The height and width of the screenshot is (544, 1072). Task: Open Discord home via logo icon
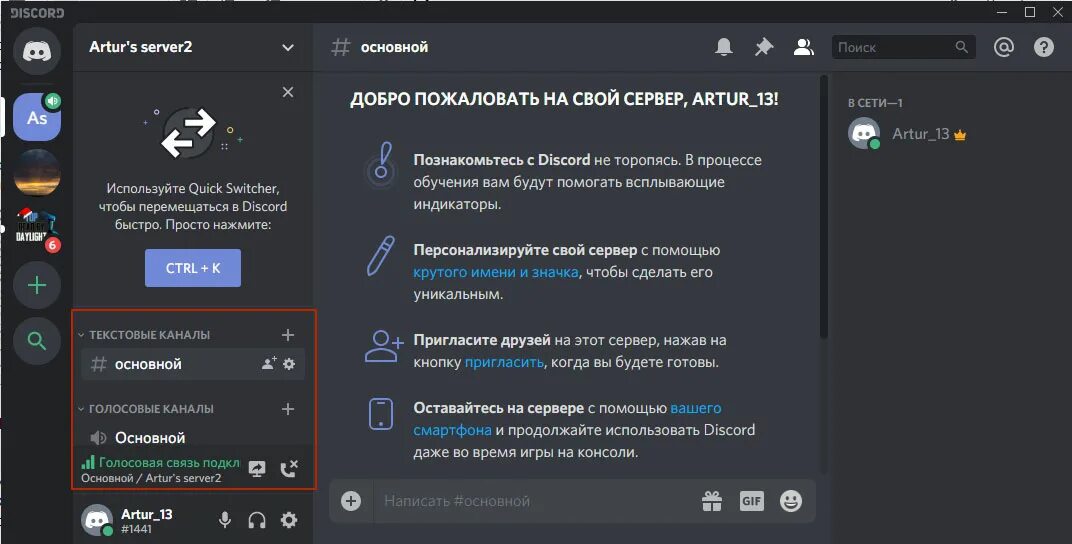point(37,52)
